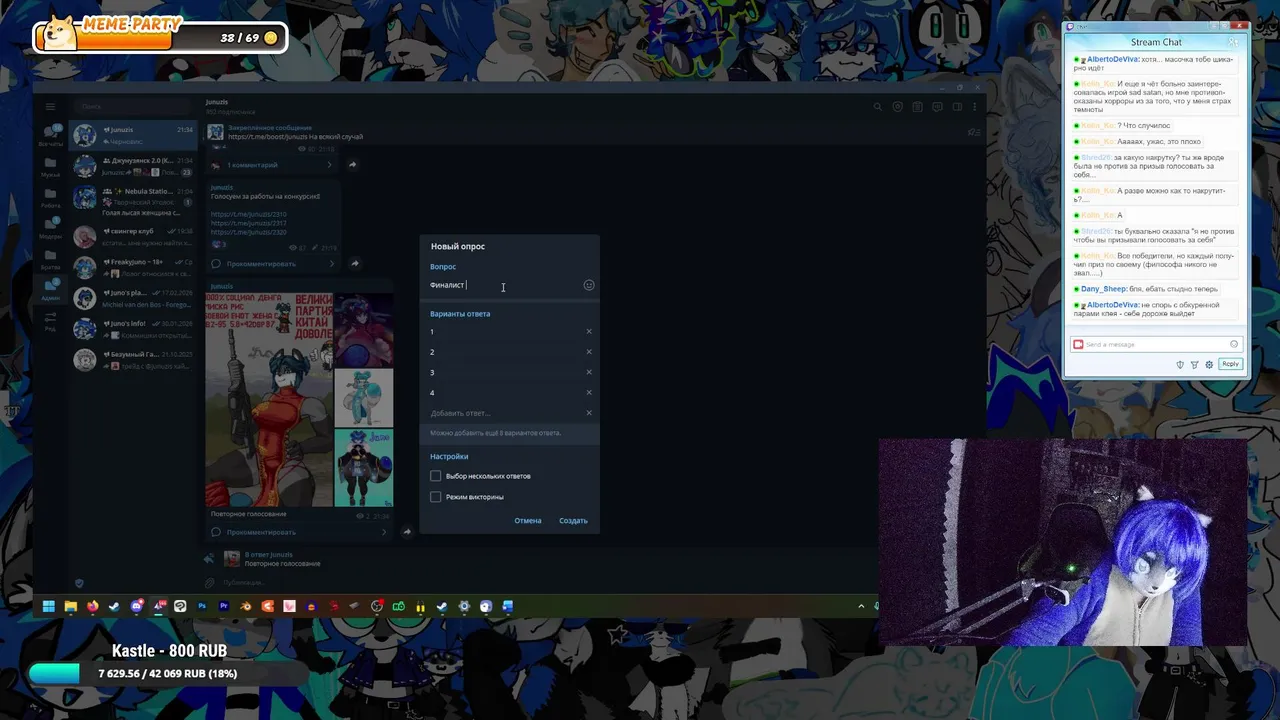Open '1 комментарий' thread
The height and width of the screenshot is (720, 1280).
tap(272, 165)
